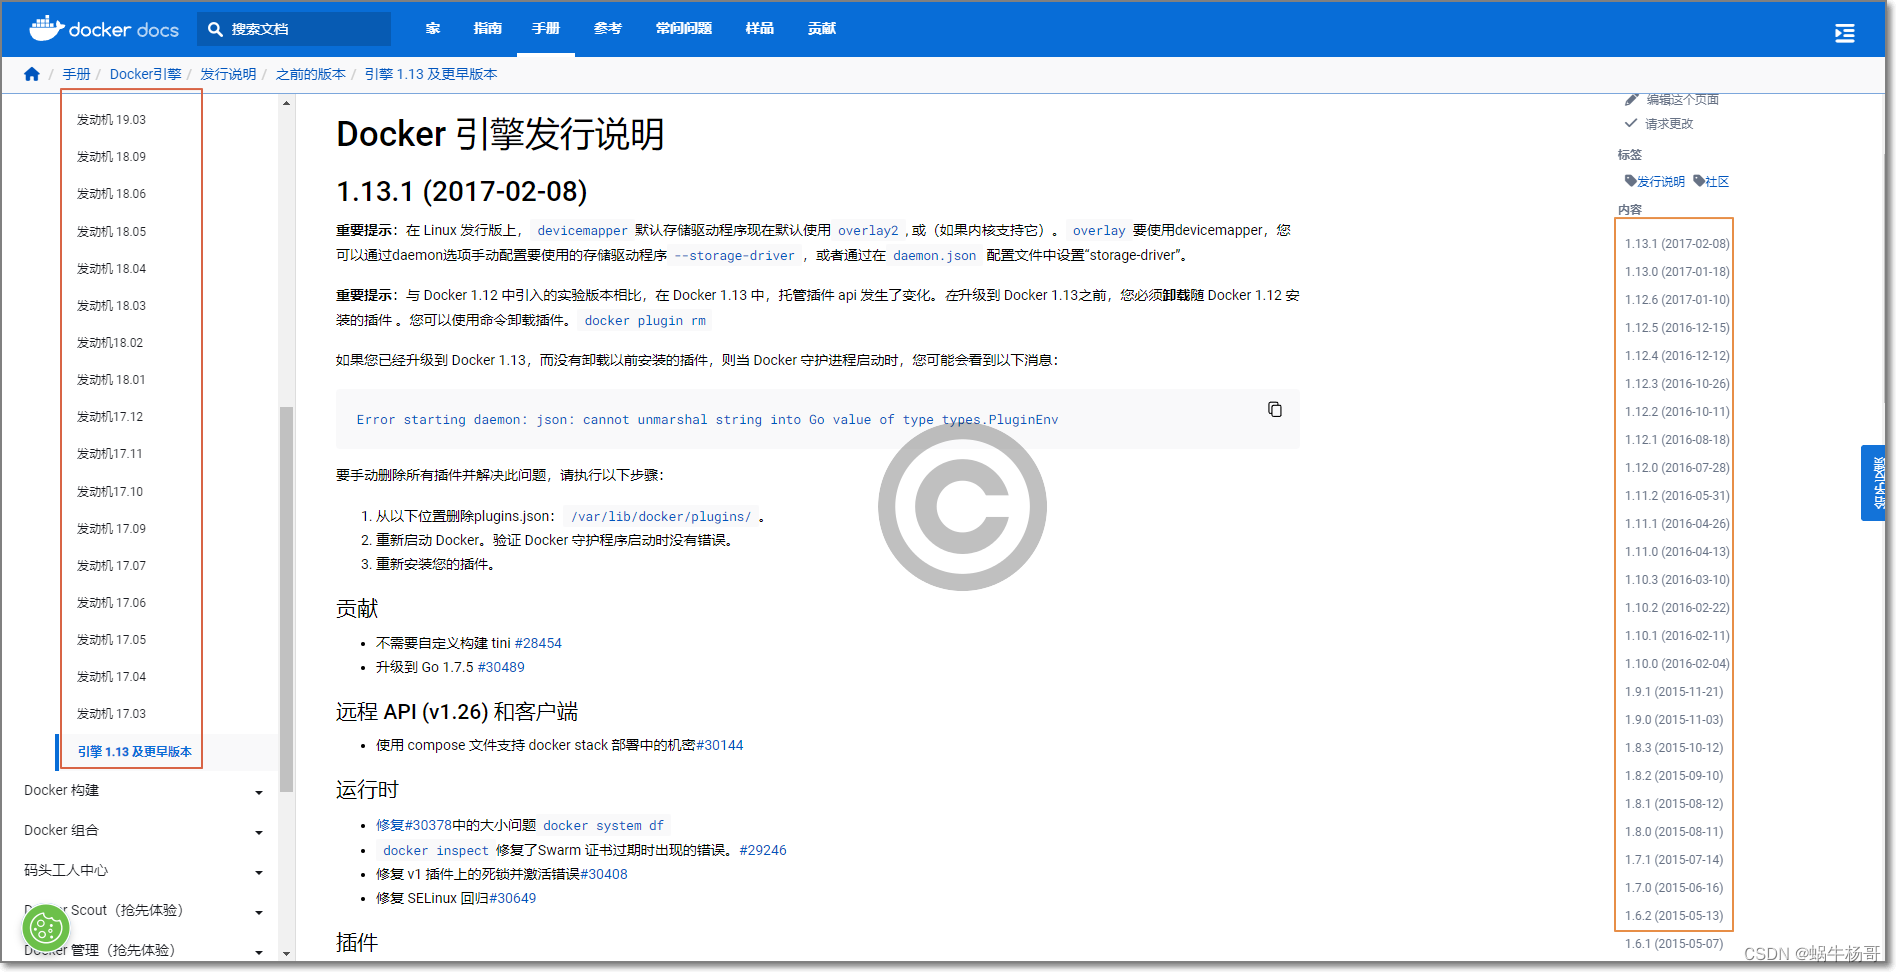Viewport: 1896px width, 972px height.
Task: Open the 参考 navigation tab
Action: point(608,28)
